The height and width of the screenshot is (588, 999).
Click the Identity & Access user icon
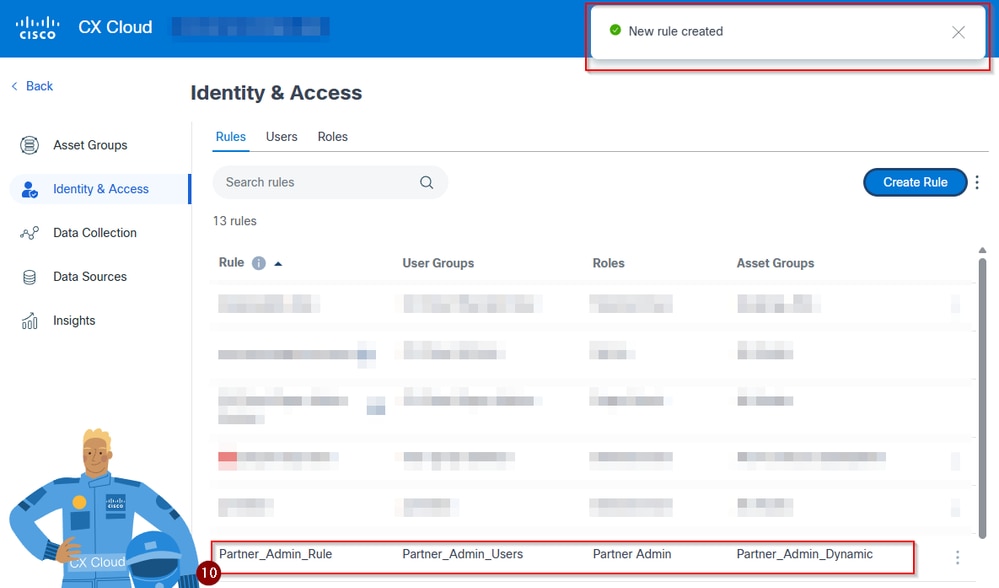click(29, 189)
